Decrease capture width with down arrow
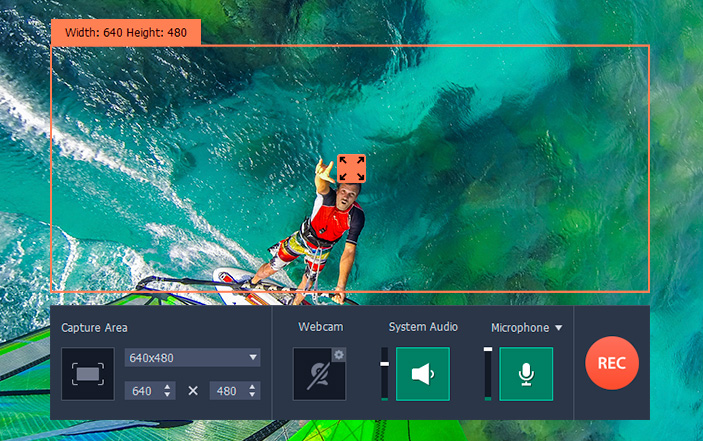 167,394
